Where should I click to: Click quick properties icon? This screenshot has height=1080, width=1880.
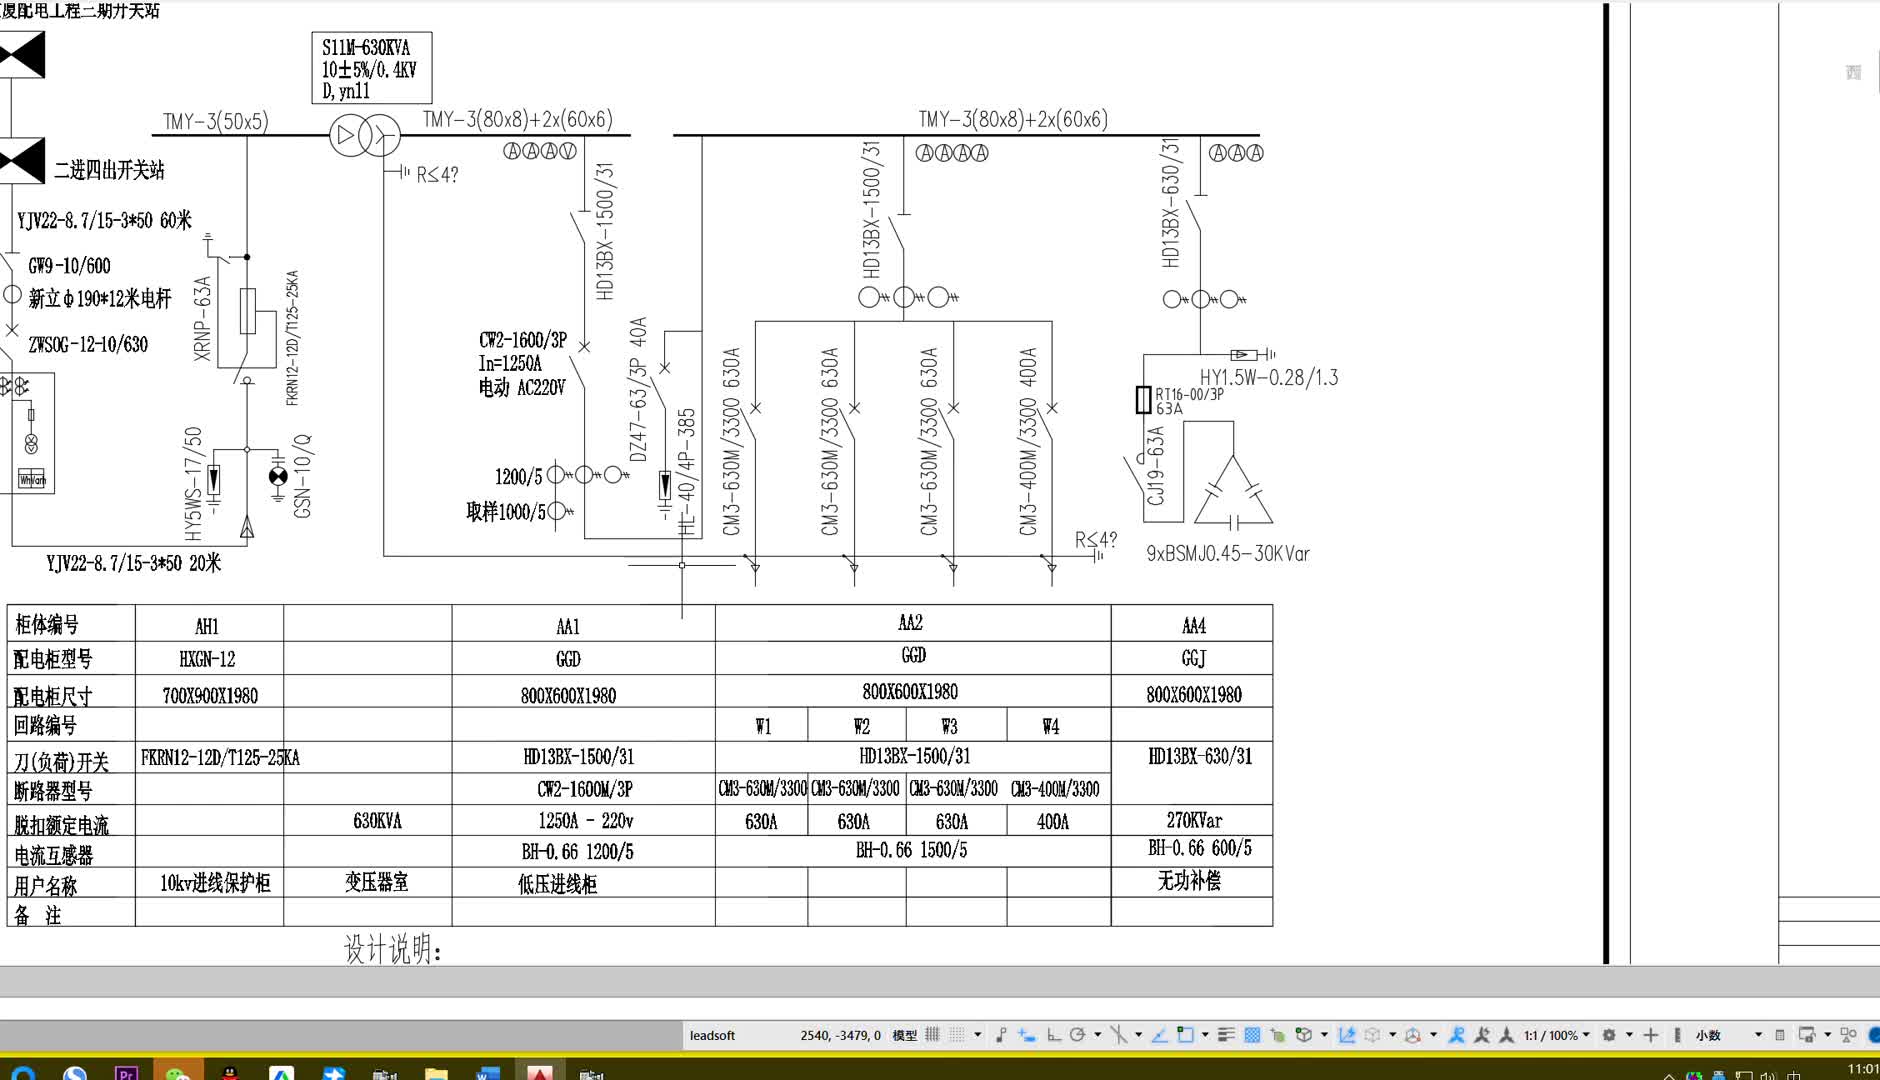(x=1780, y=1035)
